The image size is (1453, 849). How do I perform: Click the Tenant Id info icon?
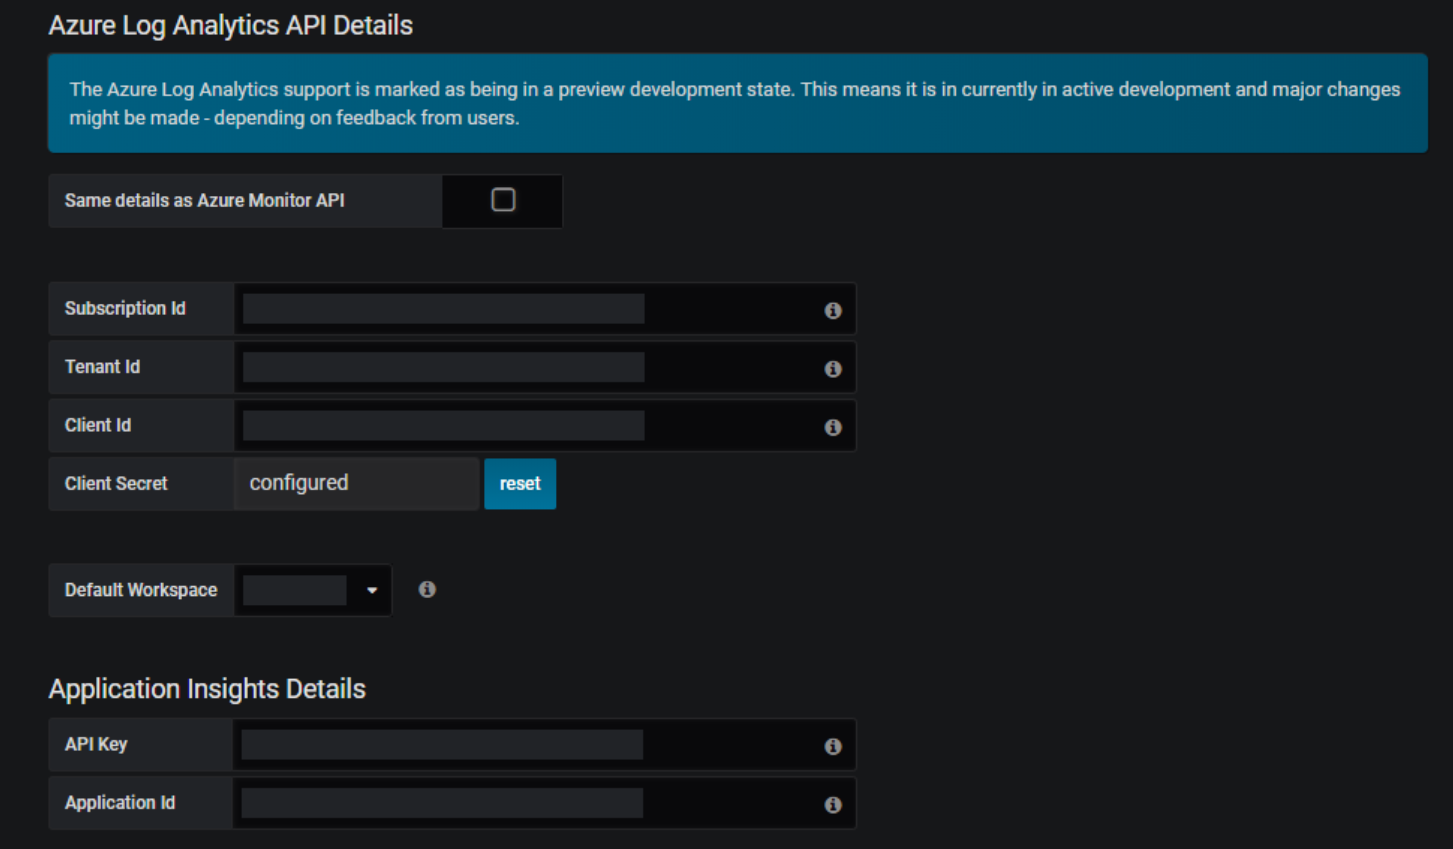coord(832,369)
